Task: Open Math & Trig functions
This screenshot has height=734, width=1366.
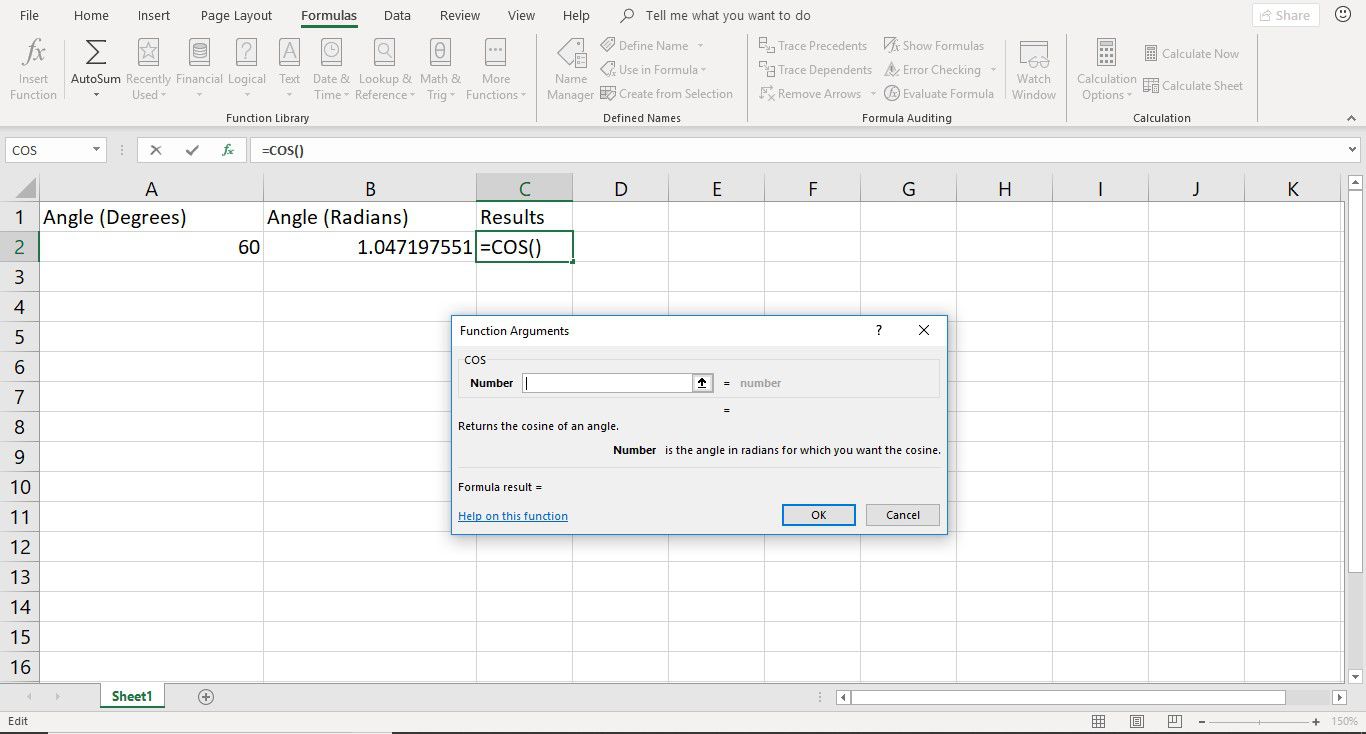Action: (440, 70)
